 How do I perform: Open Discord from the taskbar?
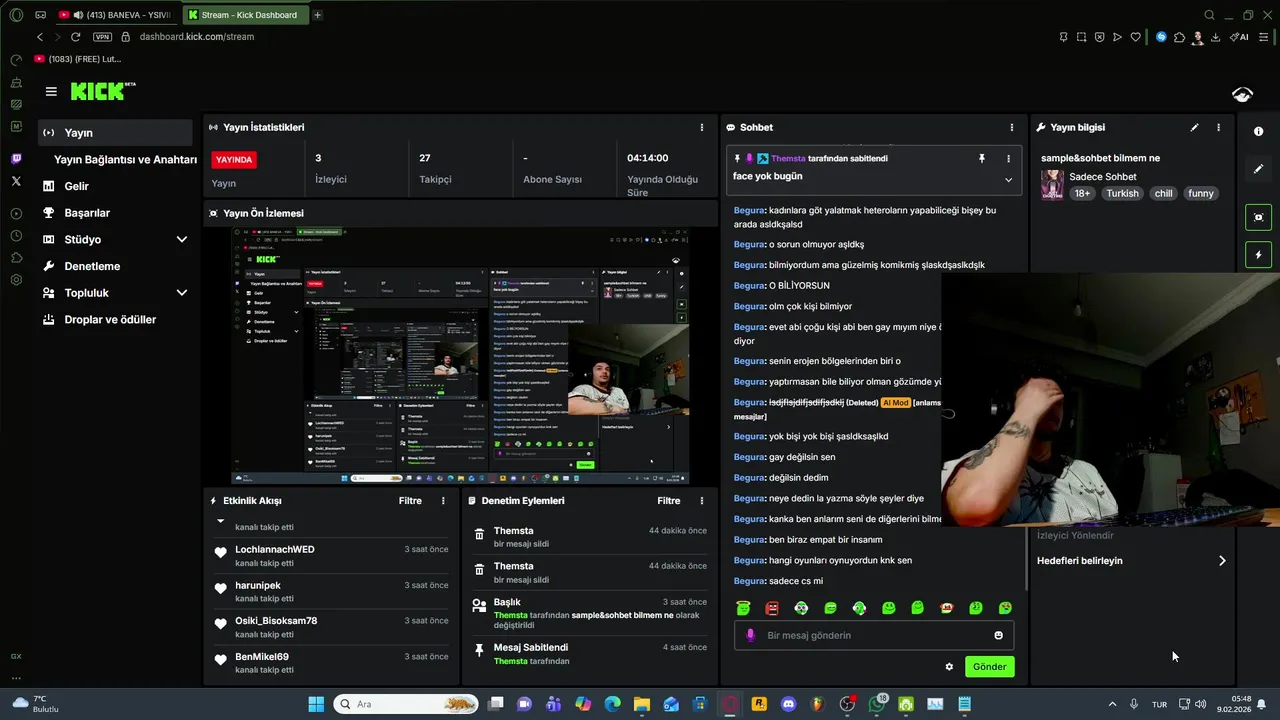(789, 704)
